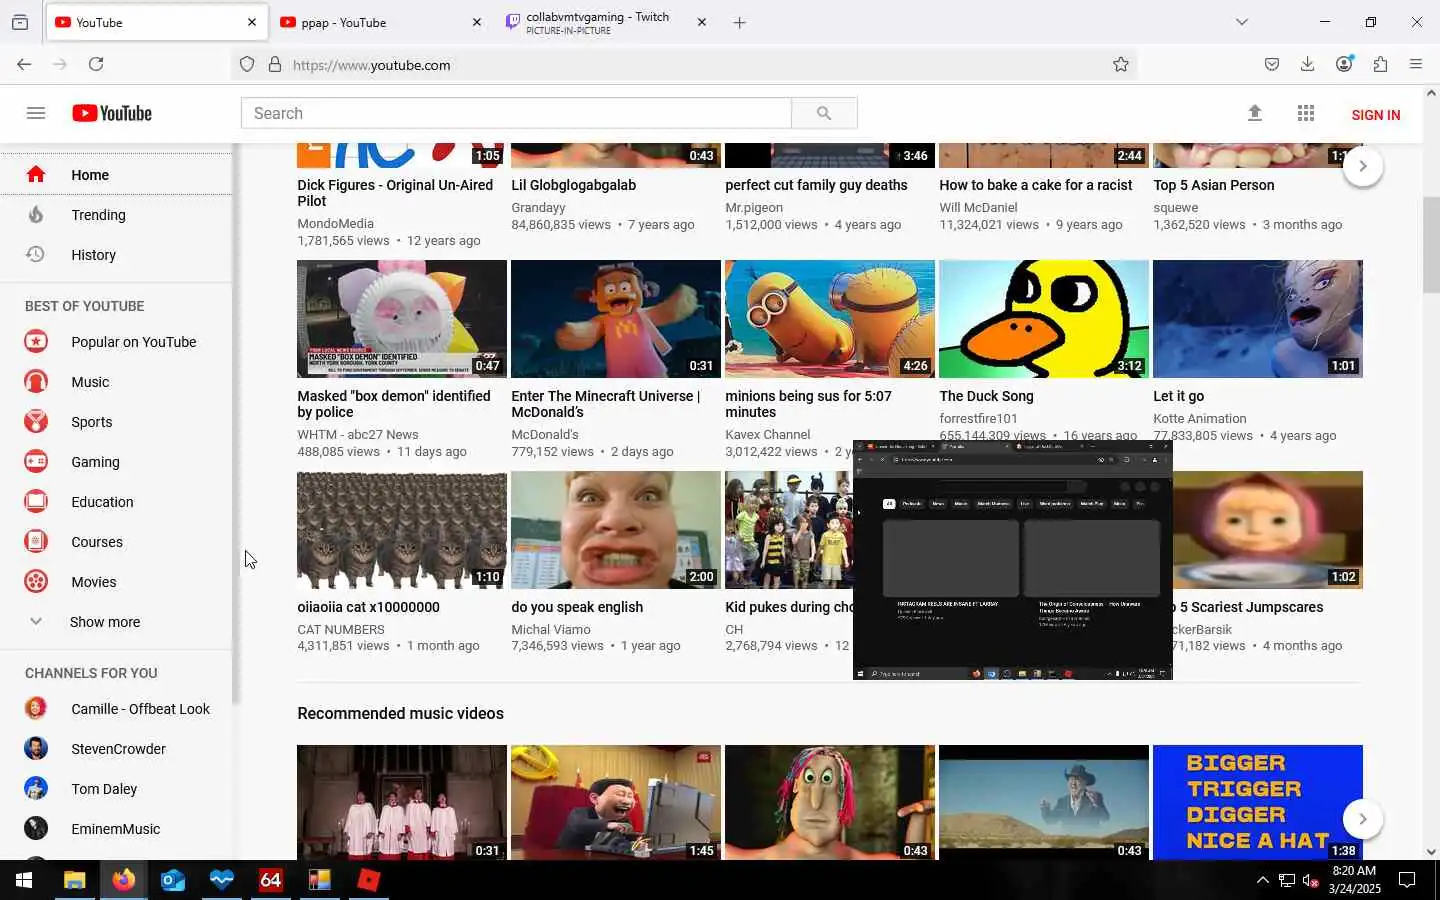Image resolution: width=1440 pixels, height=900 pixels.
Task: Save to Pocket icon
Action: 1271,64
